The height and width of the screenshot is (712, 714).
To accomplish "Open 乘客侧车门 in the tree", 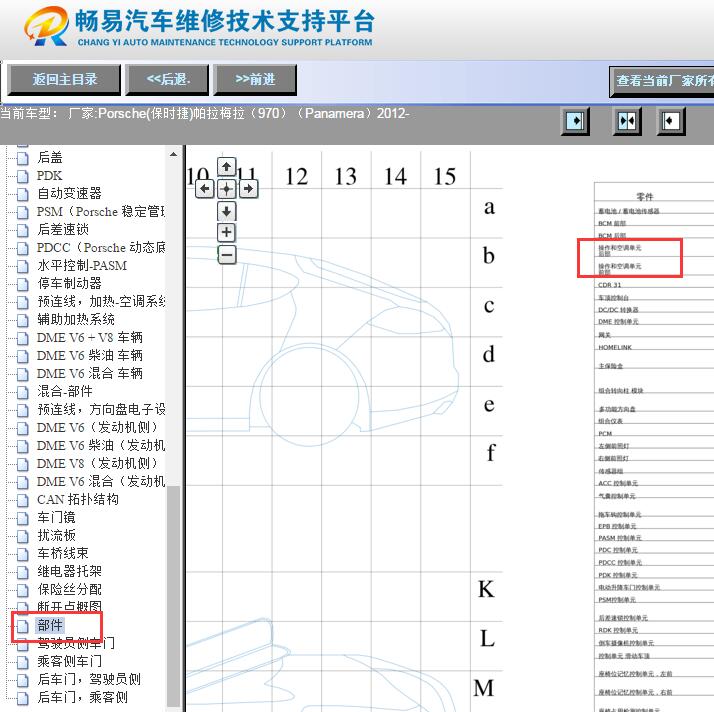I will (69, 661).
